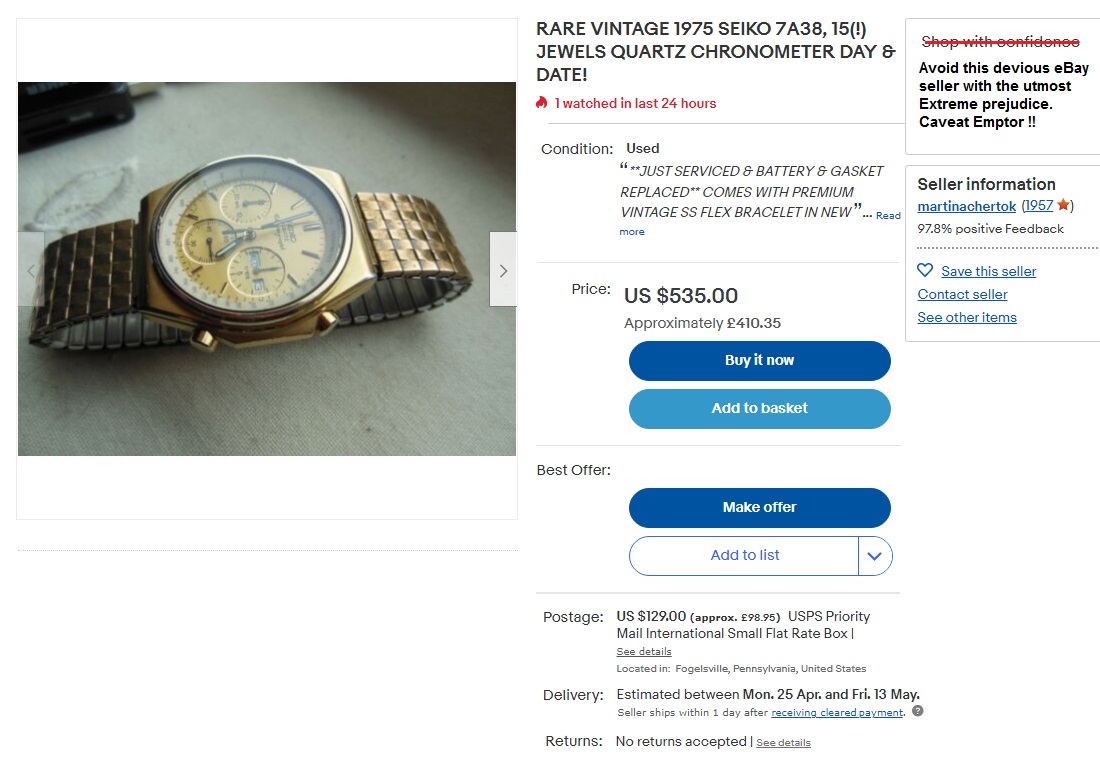Open the delivery estimate help question mark
The image size is (1100, 767).
[x=916, y=712]
